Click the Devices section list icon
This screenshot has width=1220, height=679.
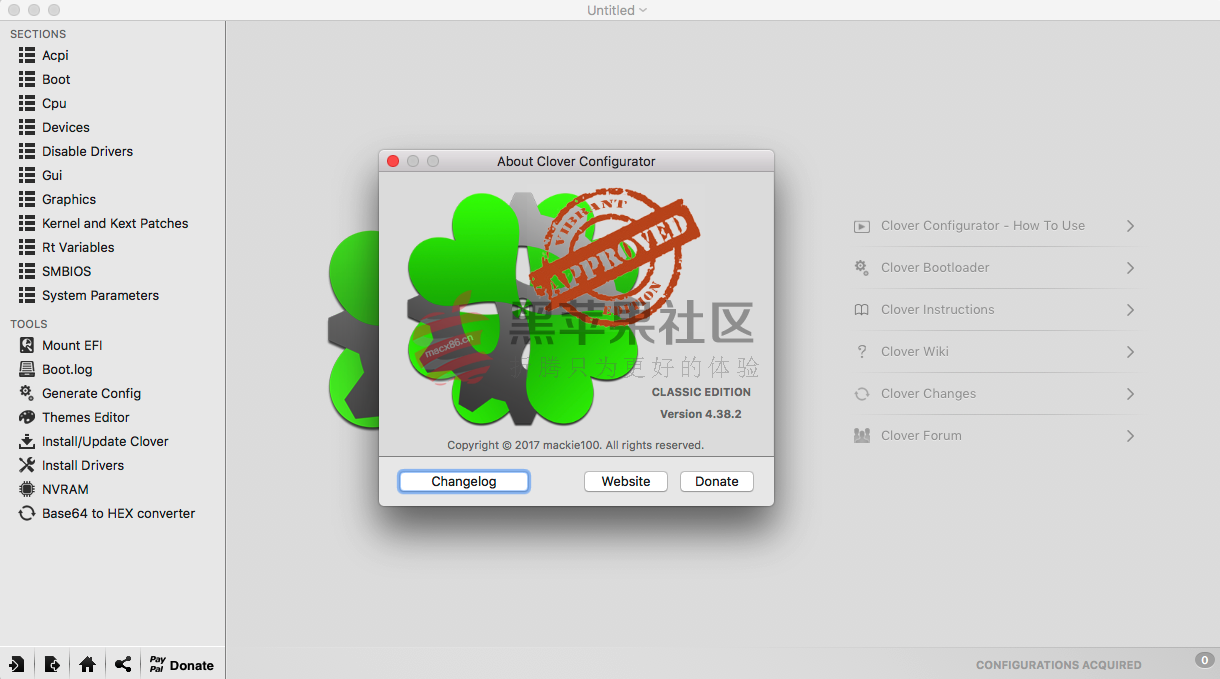tap(27, 127)
